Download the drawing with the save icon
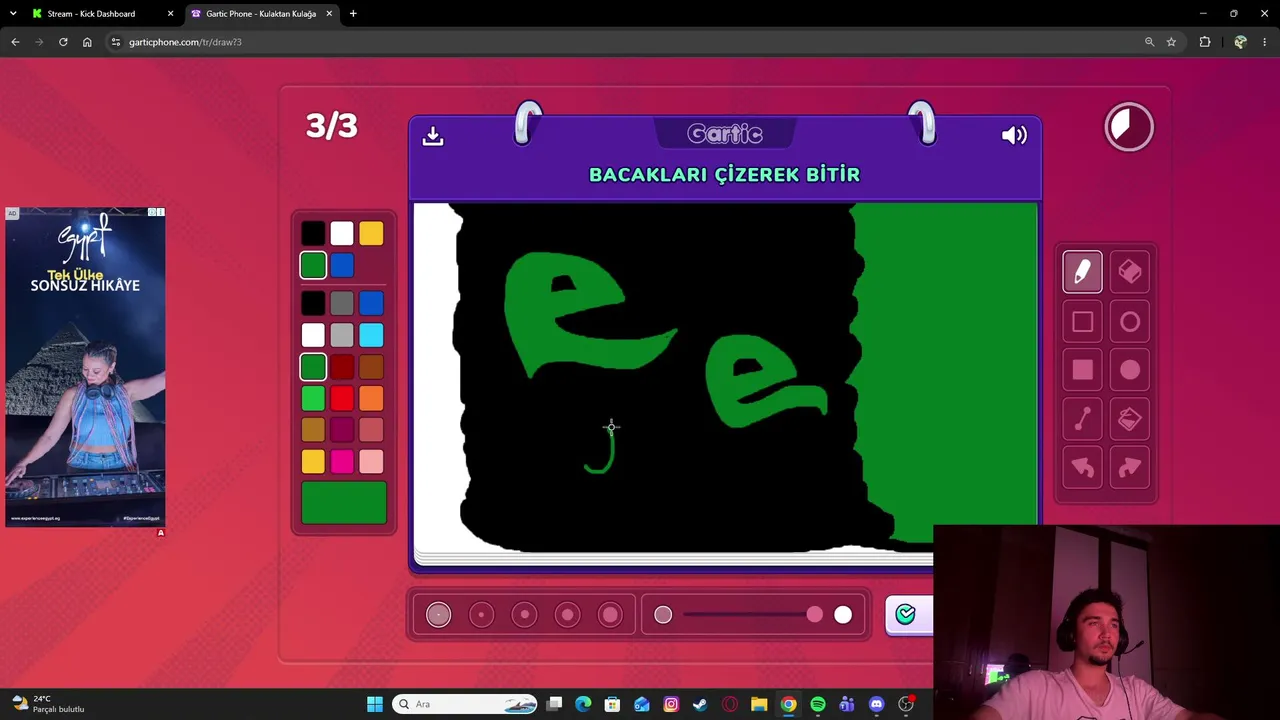This screenshot has width=1280, height=720. (433, 136)
